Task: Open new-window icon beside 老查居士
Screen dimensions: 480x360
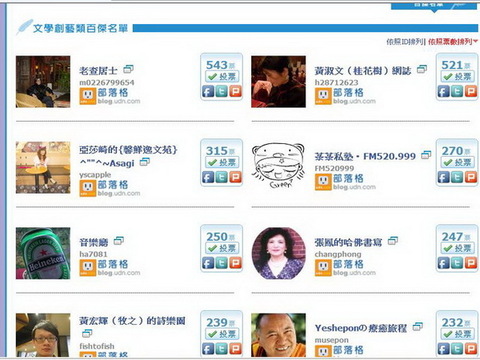Action: 128,69
